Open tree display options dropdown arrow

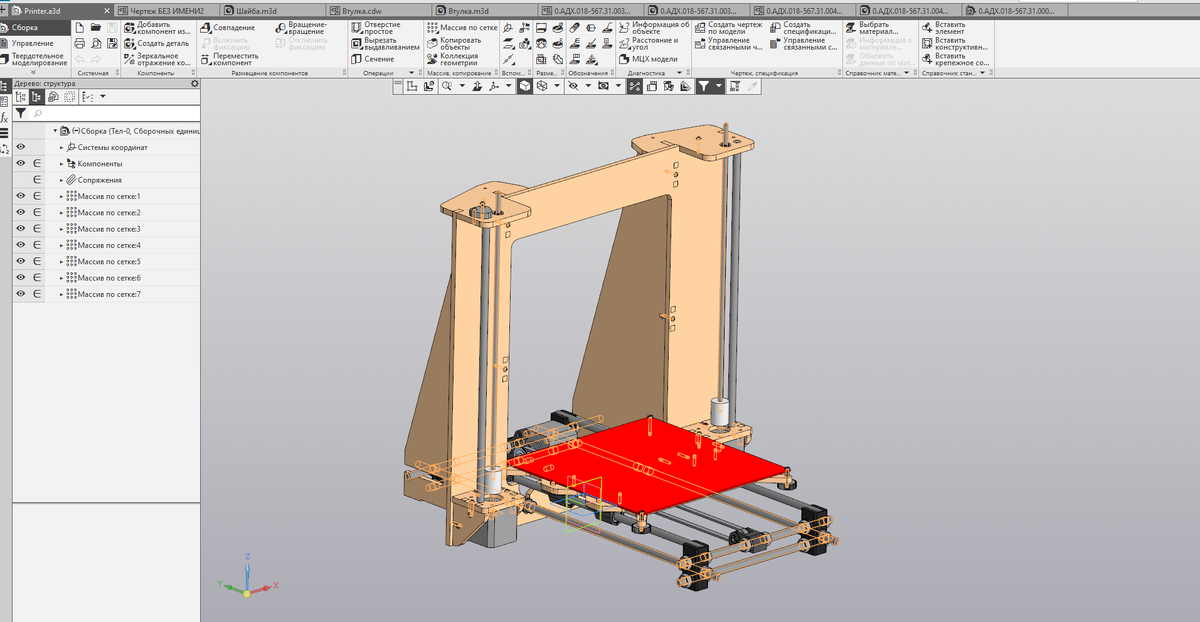click(102, 97)
